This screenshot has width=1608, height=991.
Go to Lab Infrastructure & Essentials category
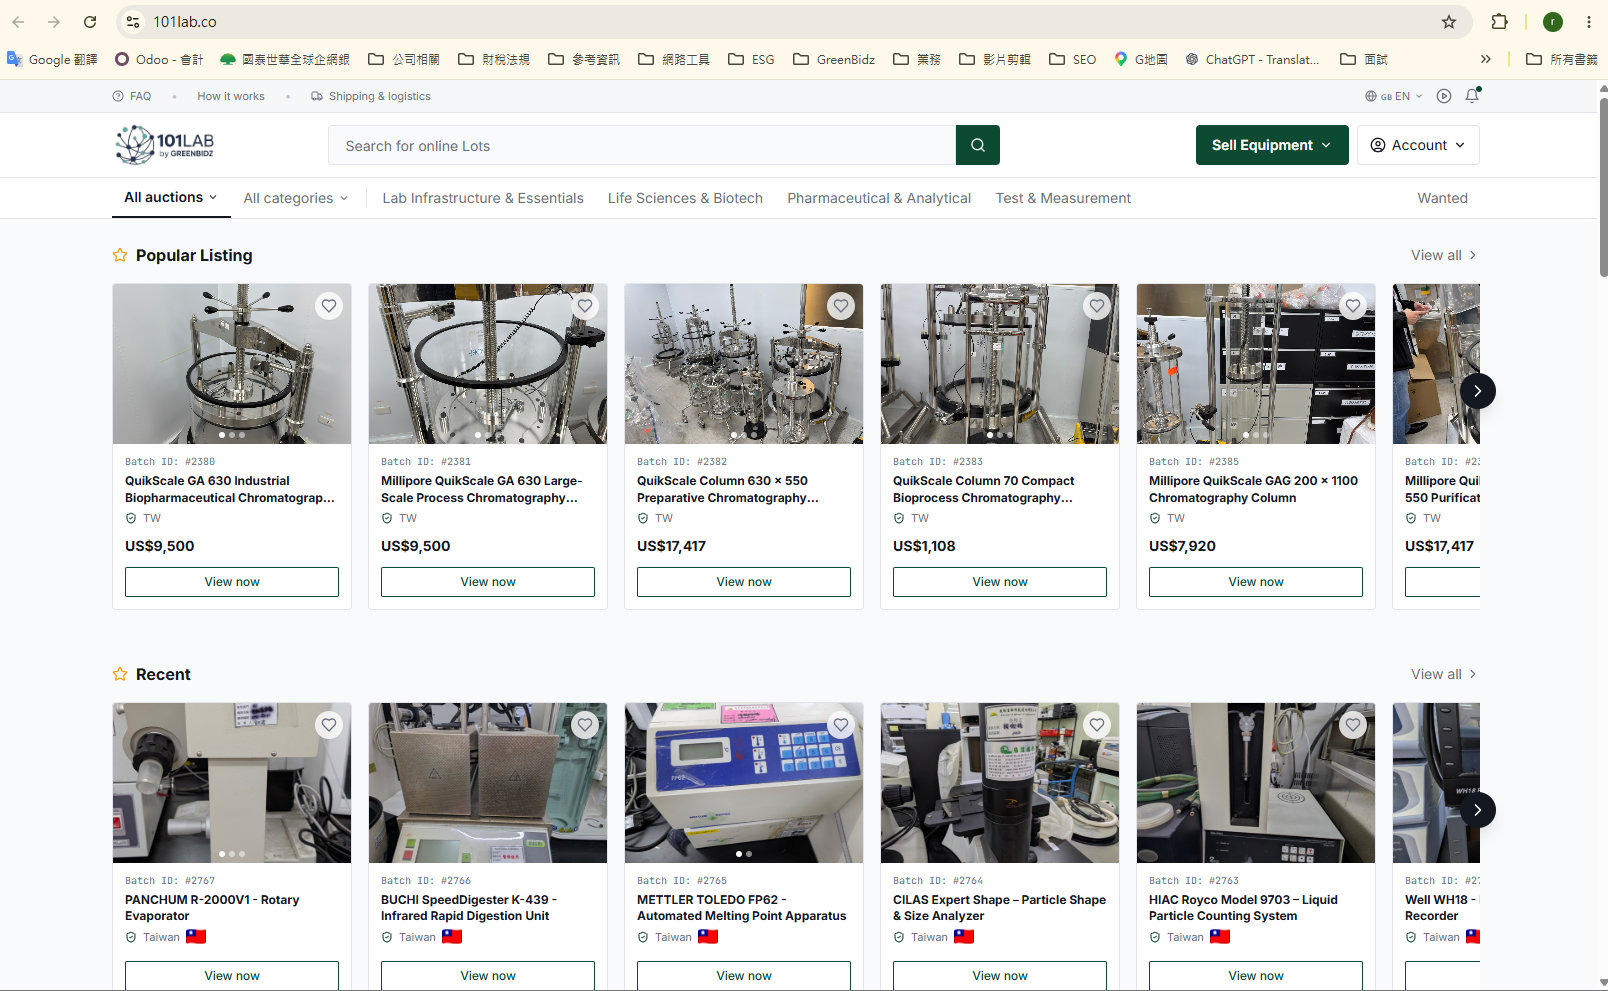click(483, 198)
